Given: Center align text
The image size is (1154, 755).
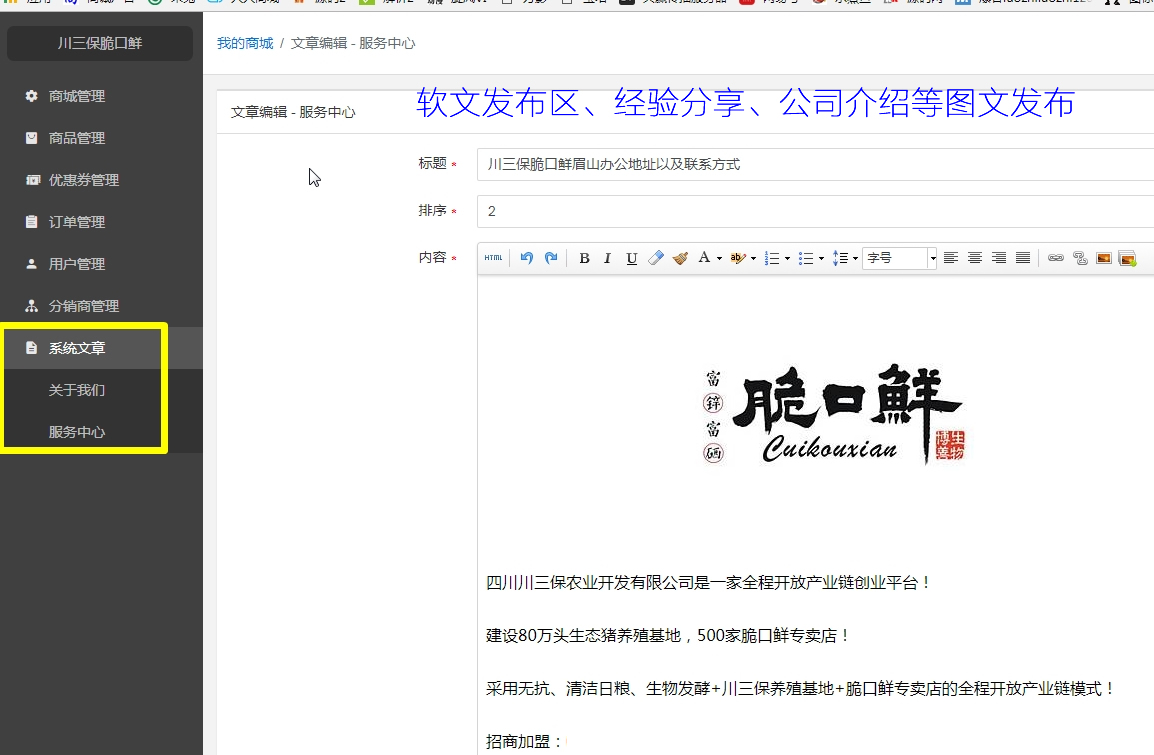Looking at the screenshot, I should [x=974, y=258].
